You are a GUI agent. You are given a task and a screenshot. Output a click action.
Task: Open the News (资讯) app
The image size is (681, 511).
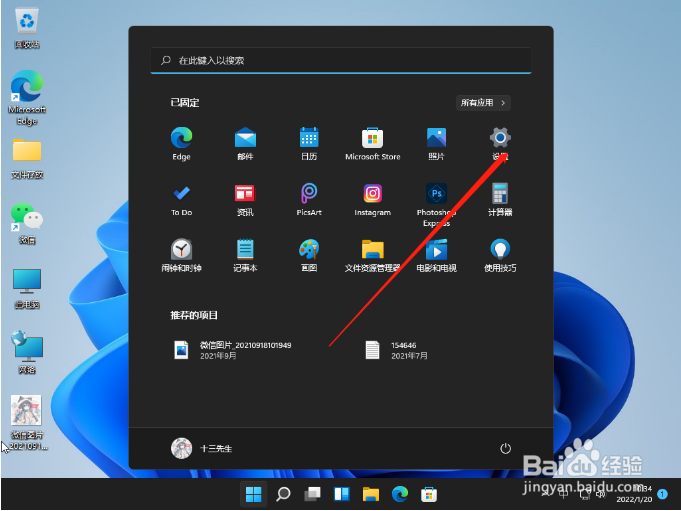pyautogui.click(x=245, y=199)
